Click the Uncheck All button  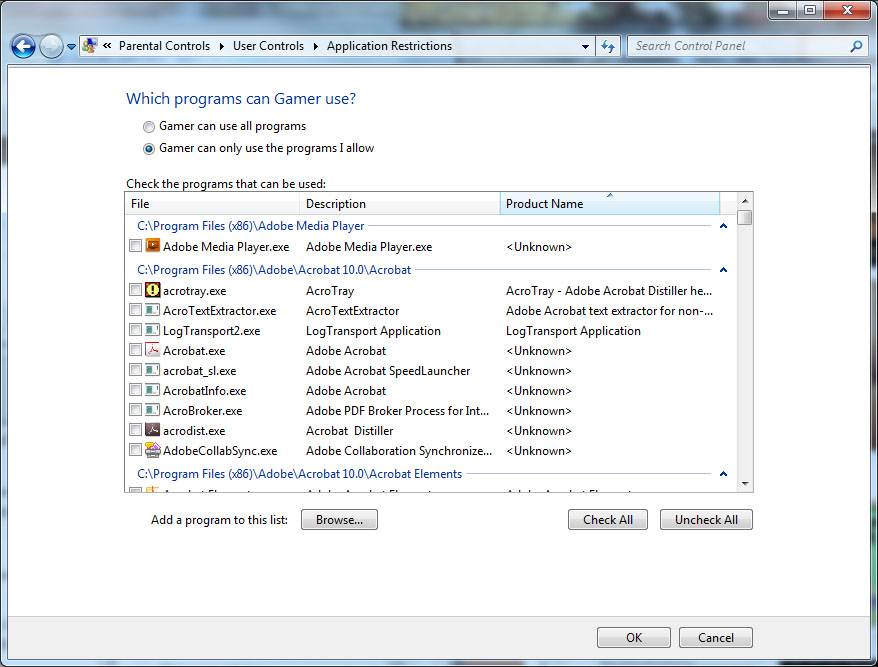point(706,520)
